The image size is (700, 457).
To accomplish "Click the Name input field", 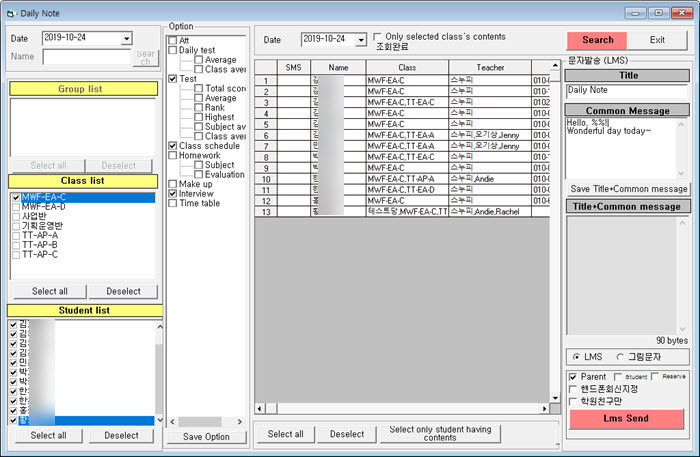I will [x=87, y=57].
